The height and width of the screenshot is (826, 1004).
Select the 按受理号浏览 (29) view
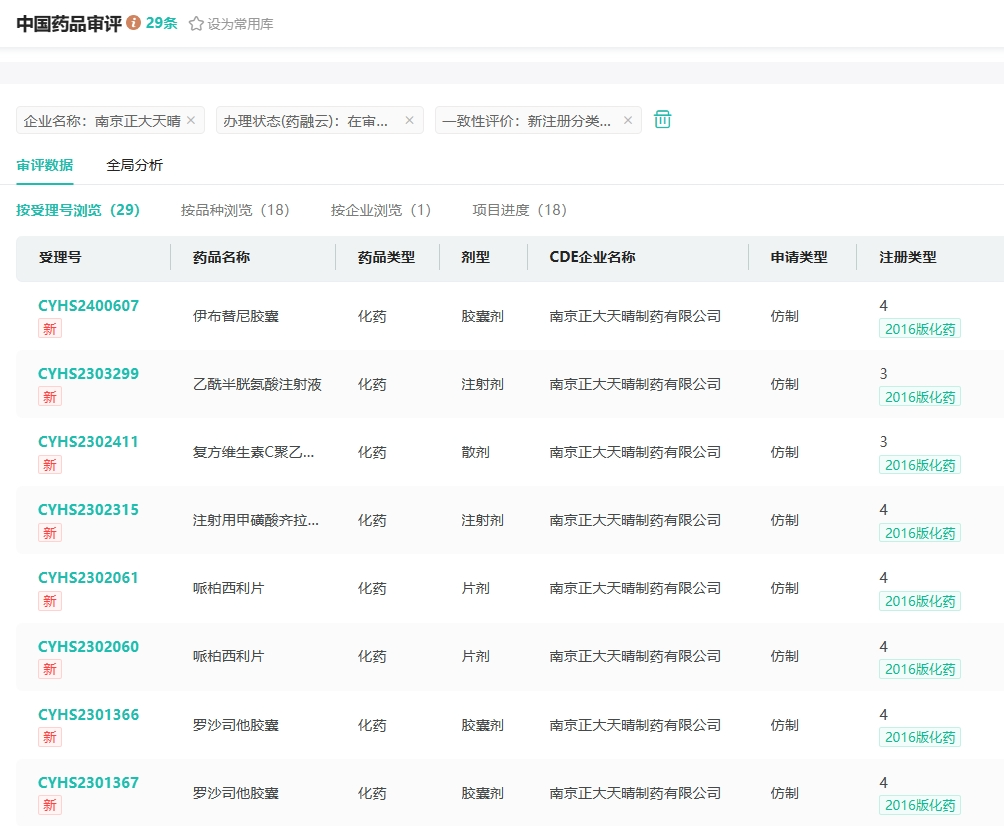pos(78,210)
